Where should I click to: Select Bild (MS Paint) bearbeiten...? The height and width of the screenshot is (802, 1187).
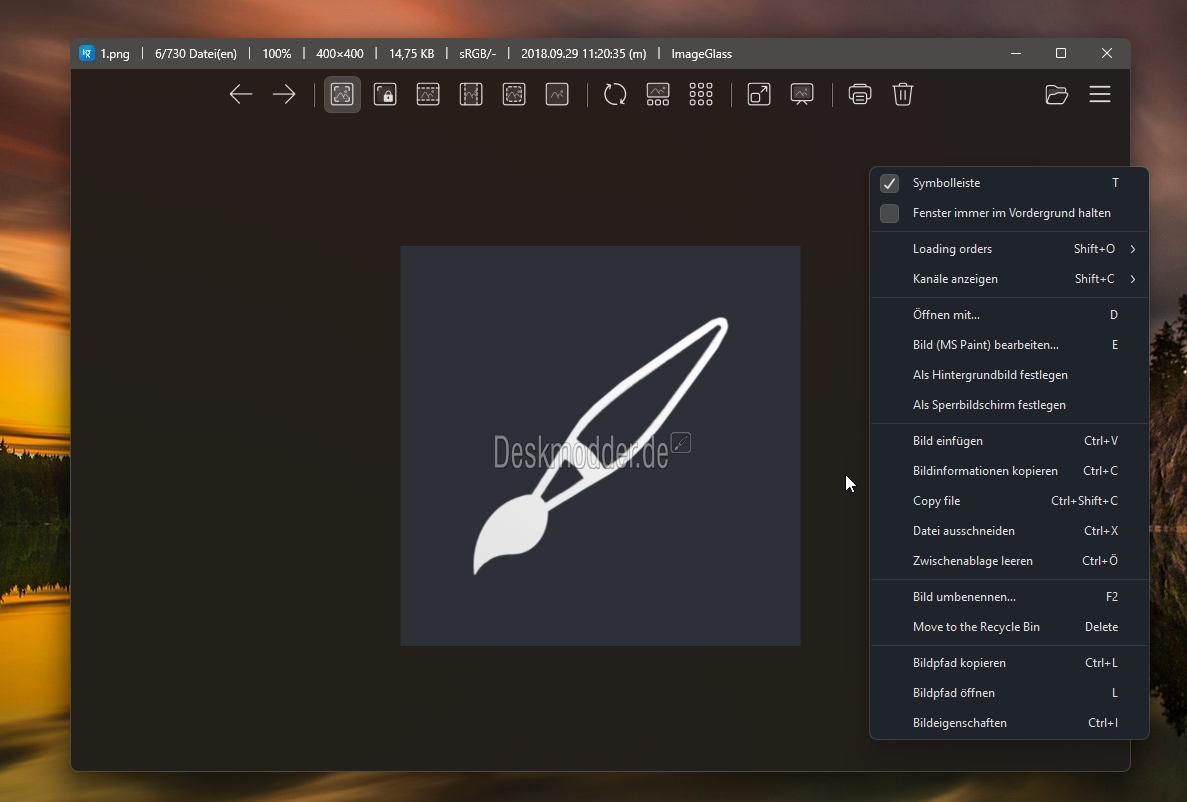[x=1009, y=345]
